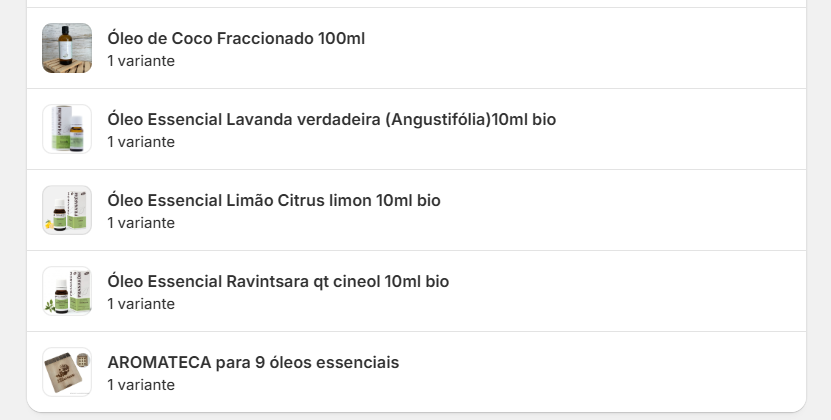Viewport: 831px width, 420px height.
Task: Click the Limão Citrus limon product image
Action: click(67, 210)
